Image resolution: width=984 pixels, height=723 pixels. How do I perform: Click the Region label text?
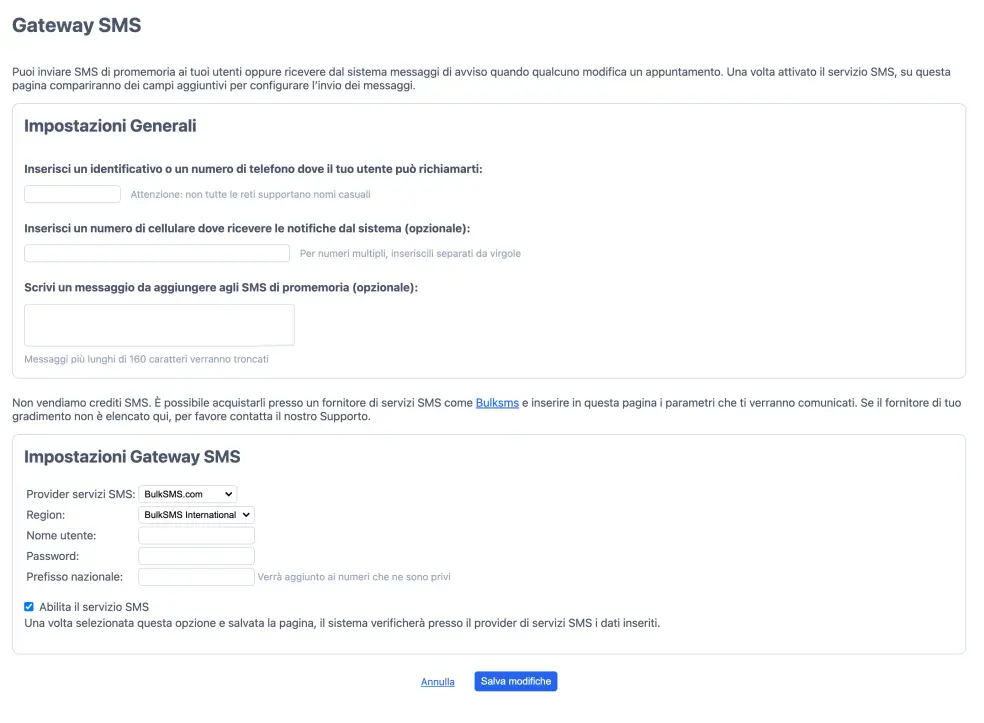[x=46, y=515]
